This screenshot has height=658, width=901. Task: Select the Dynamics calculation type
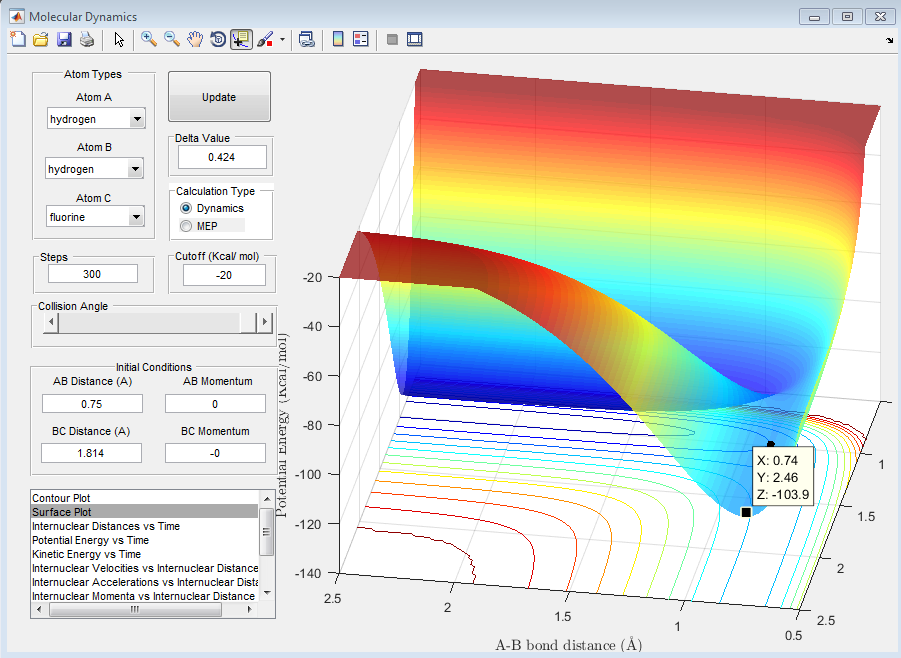click(x=186, y=208)
